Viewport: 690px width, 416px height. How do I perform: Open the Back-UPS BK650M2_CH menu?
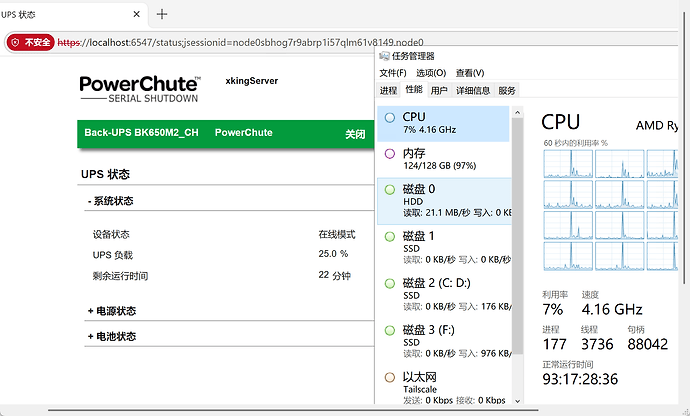tap(141, 133)
